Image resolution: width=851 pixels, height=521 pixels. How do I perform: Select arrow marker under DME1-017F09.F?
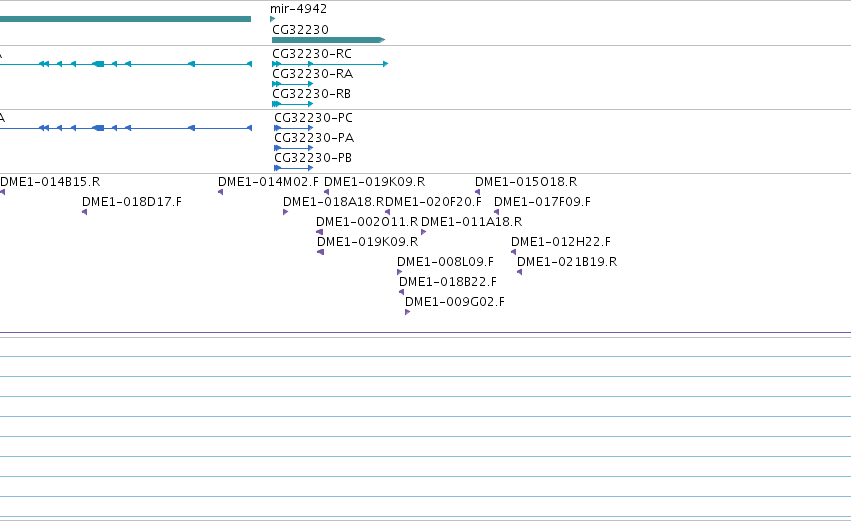coord(497,212)
